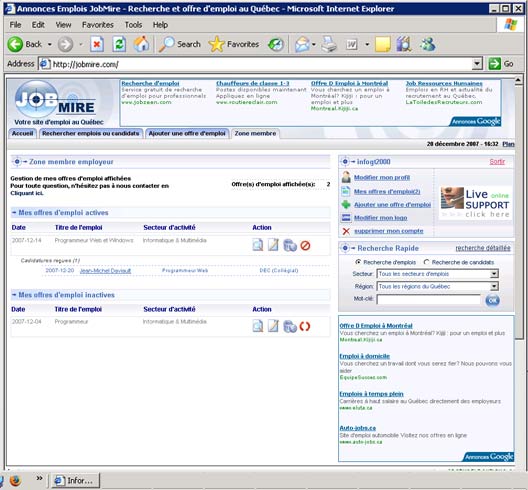Open the Modifier mon logo link

[x=381, y=218]
